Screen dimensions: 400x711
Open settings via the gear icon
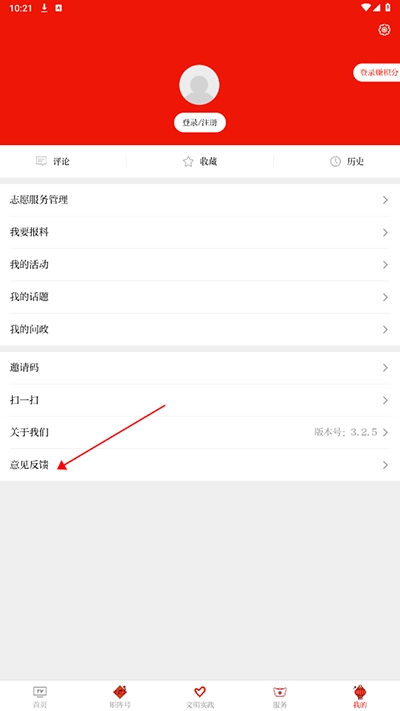coord(384,30)
